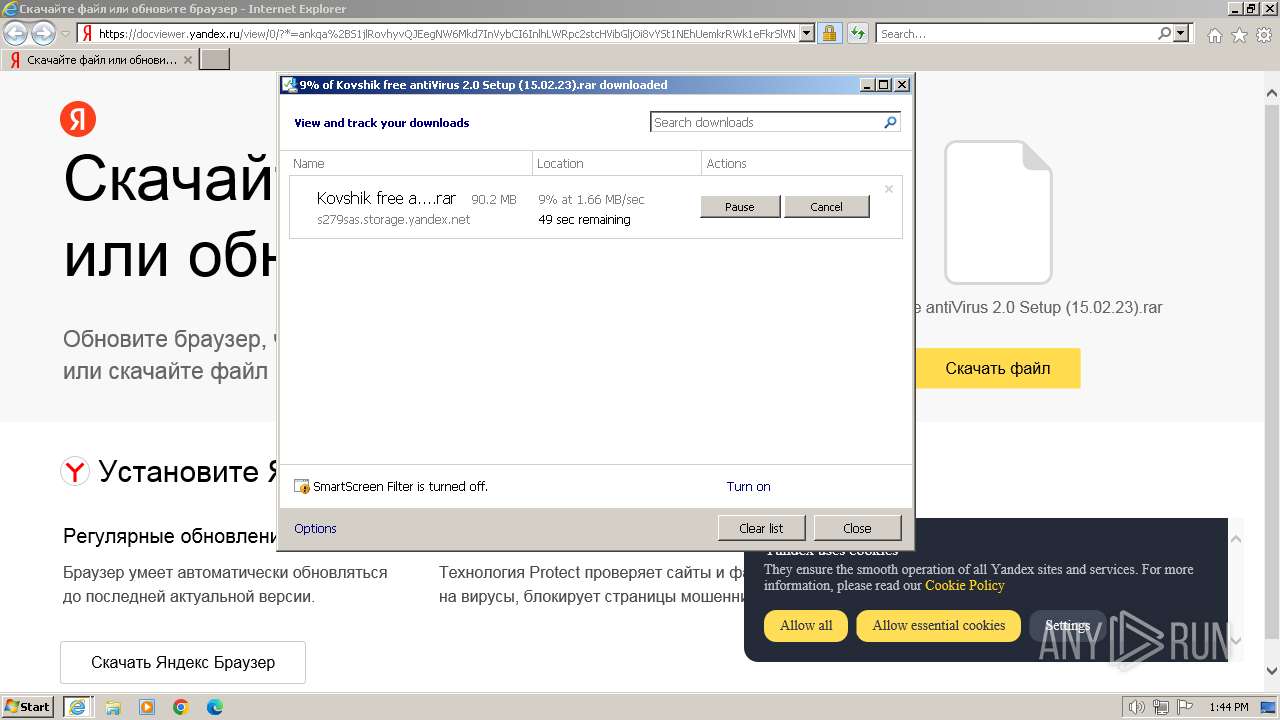This screenshot has height=720, width=1280.
Task: Click the file document thumbnail on page
Action: (998, 212)
